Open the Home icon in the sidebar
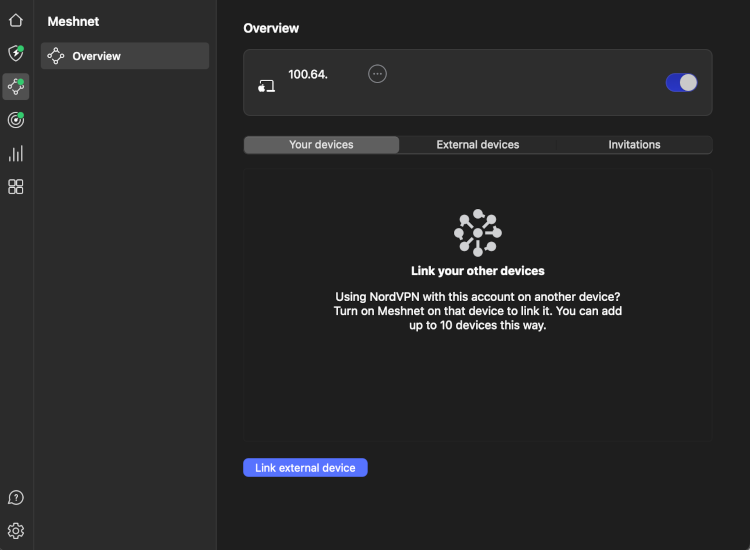Screen dimensions: 750x550 (x=16, y=20)
